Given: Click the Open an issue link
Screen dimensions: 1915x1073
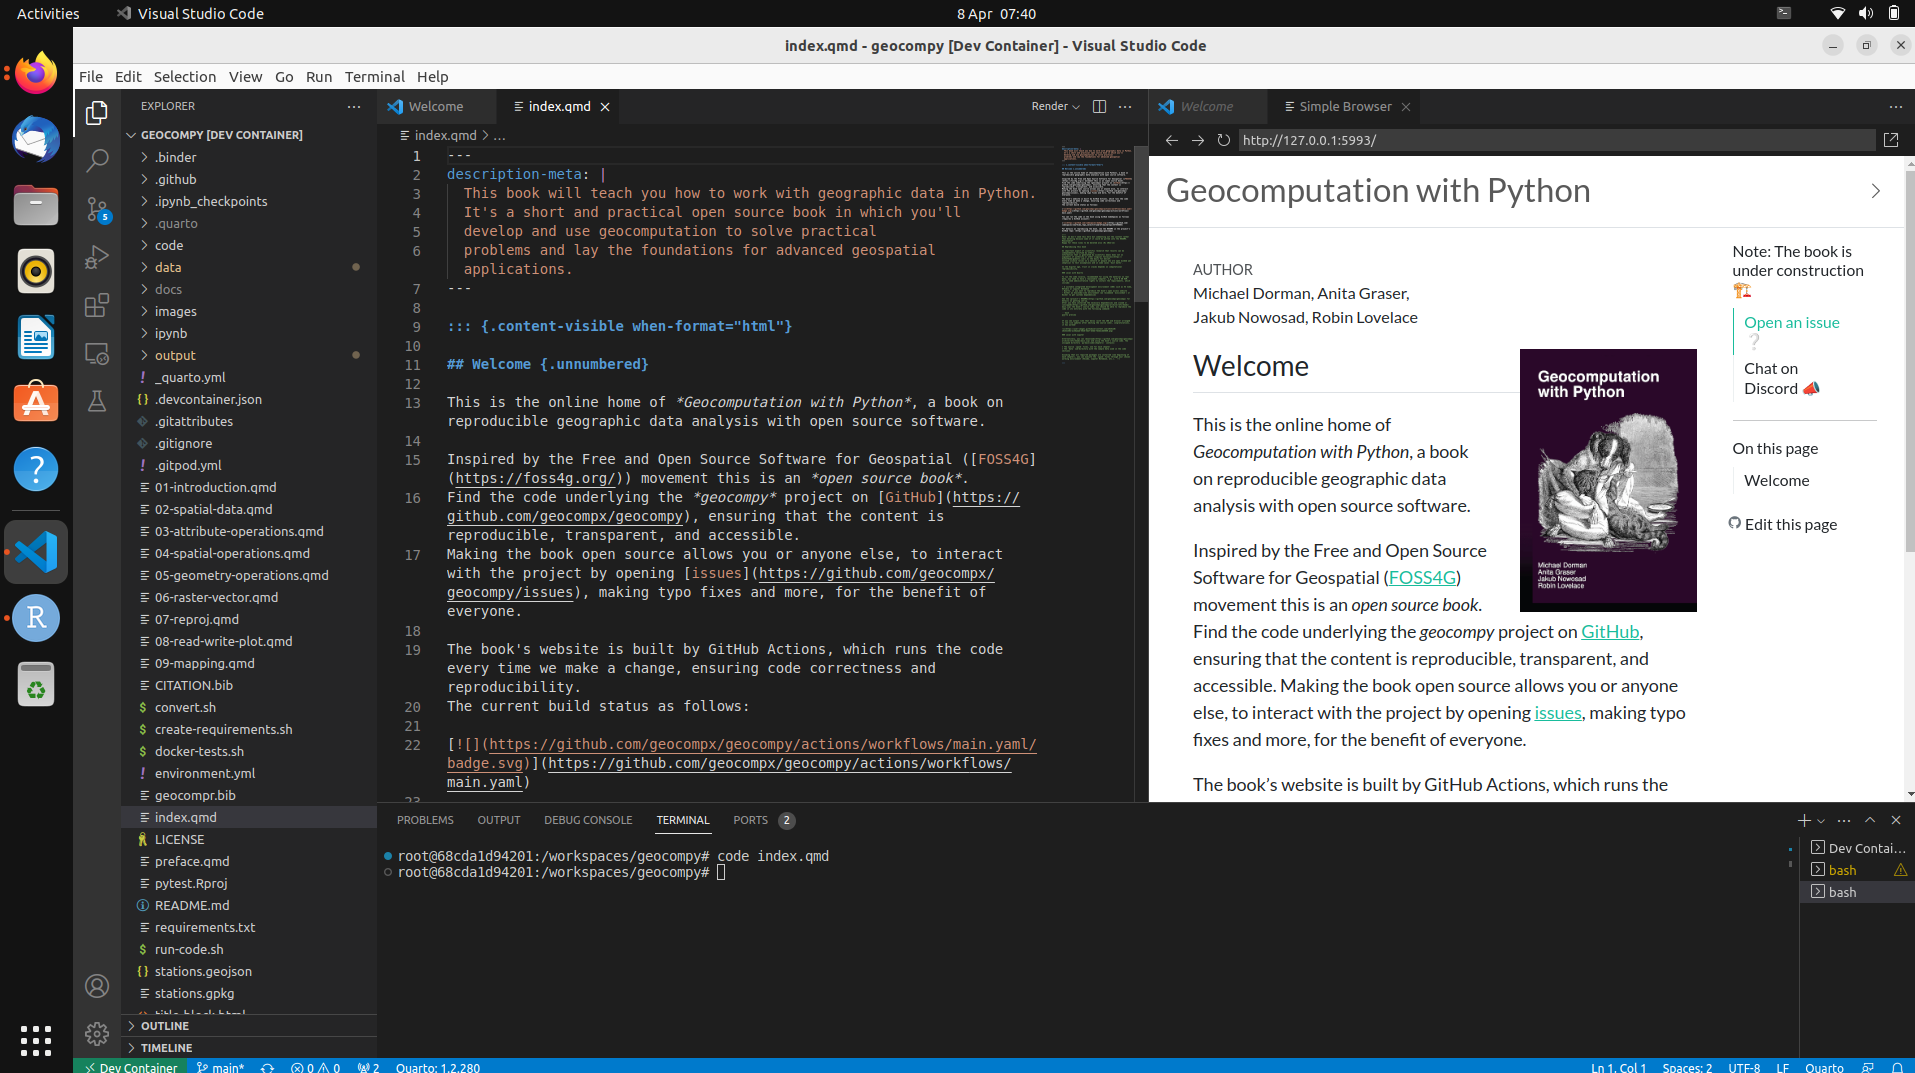Looking at the screenshot, I should point(1791,322).
